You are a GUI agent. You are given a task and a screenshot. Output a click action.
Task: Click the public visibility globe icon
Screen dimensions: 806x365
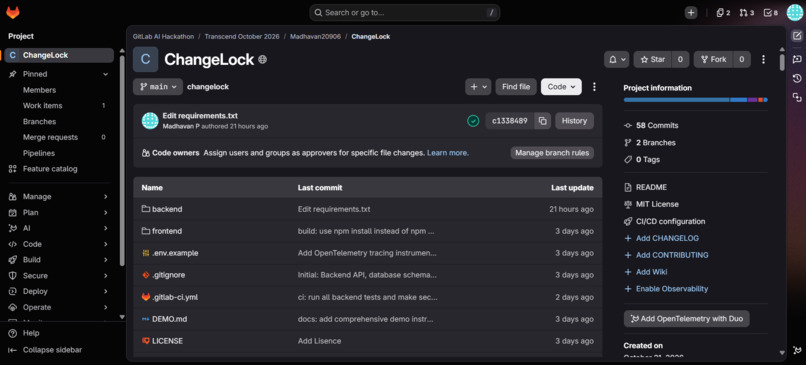point(263,60)
